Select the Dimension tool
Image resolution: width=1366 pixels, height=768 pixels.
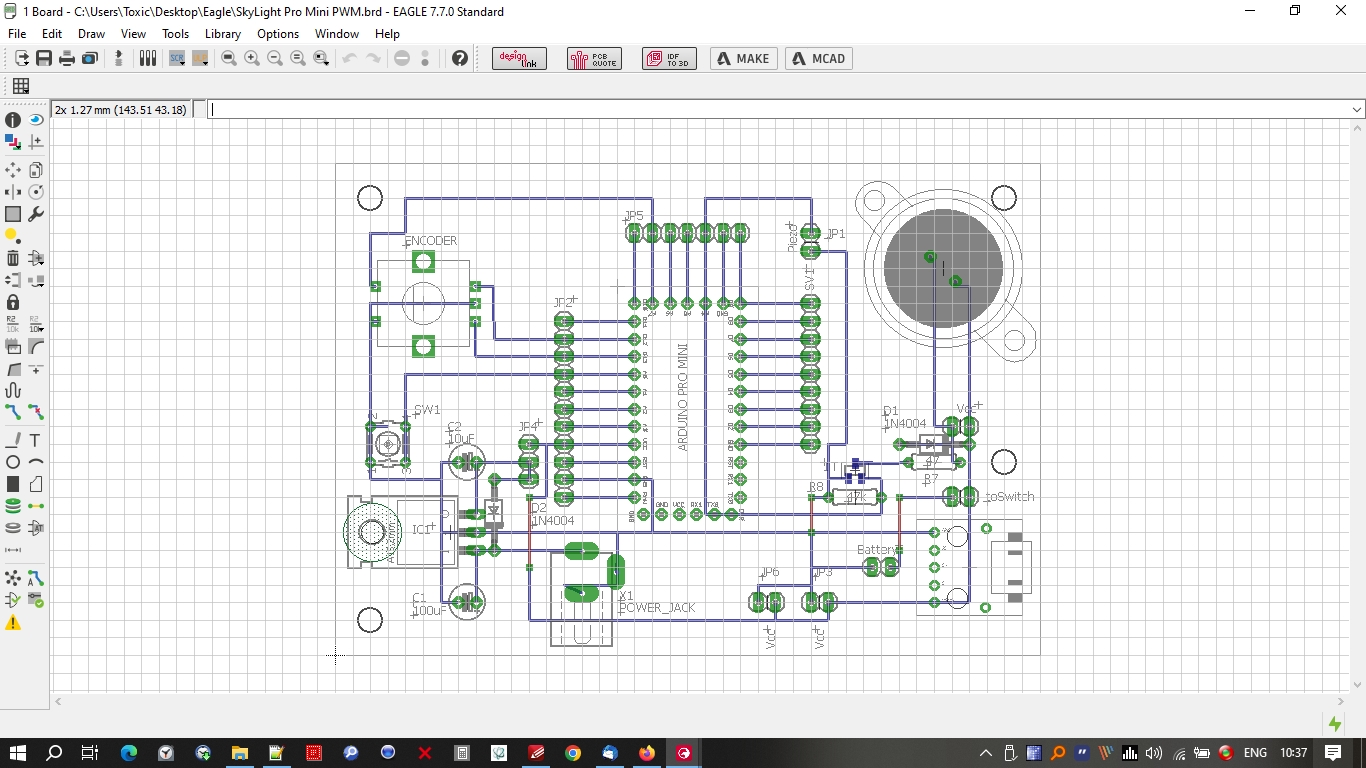tap(13, 550)
